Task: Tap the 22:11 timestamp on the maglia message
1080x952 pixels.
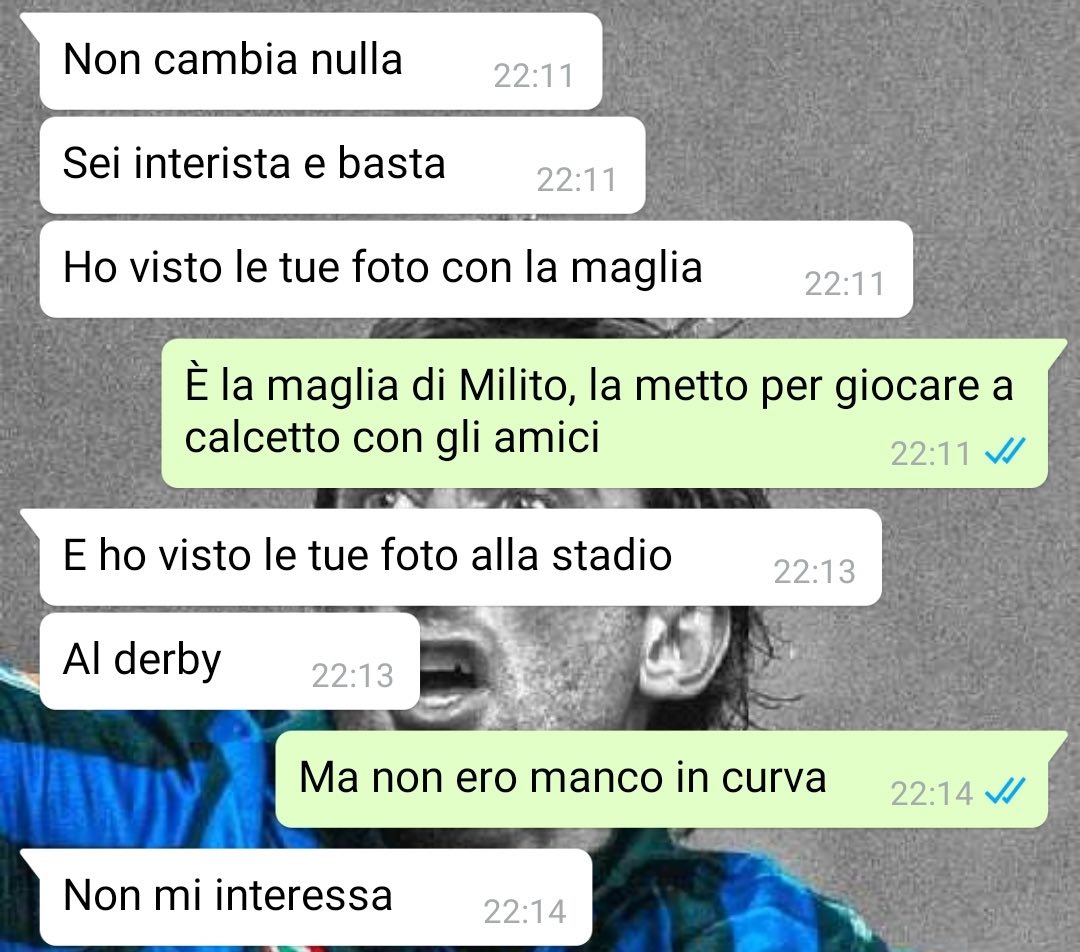Action: (844, 284)
